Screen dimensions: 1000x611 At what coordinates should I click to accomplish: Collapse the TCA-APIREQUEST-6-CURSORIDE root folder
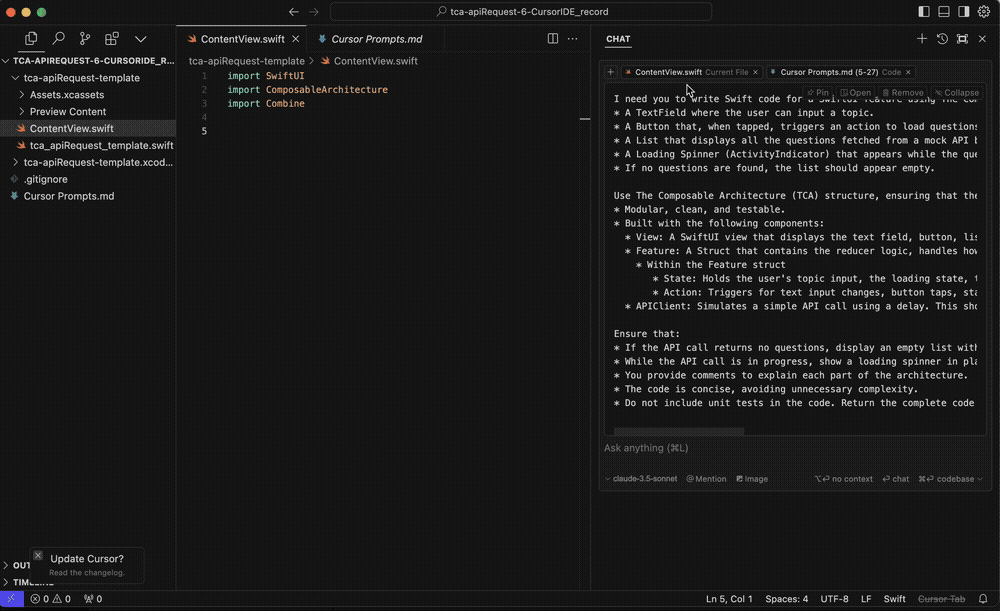[x=88, y=61]
